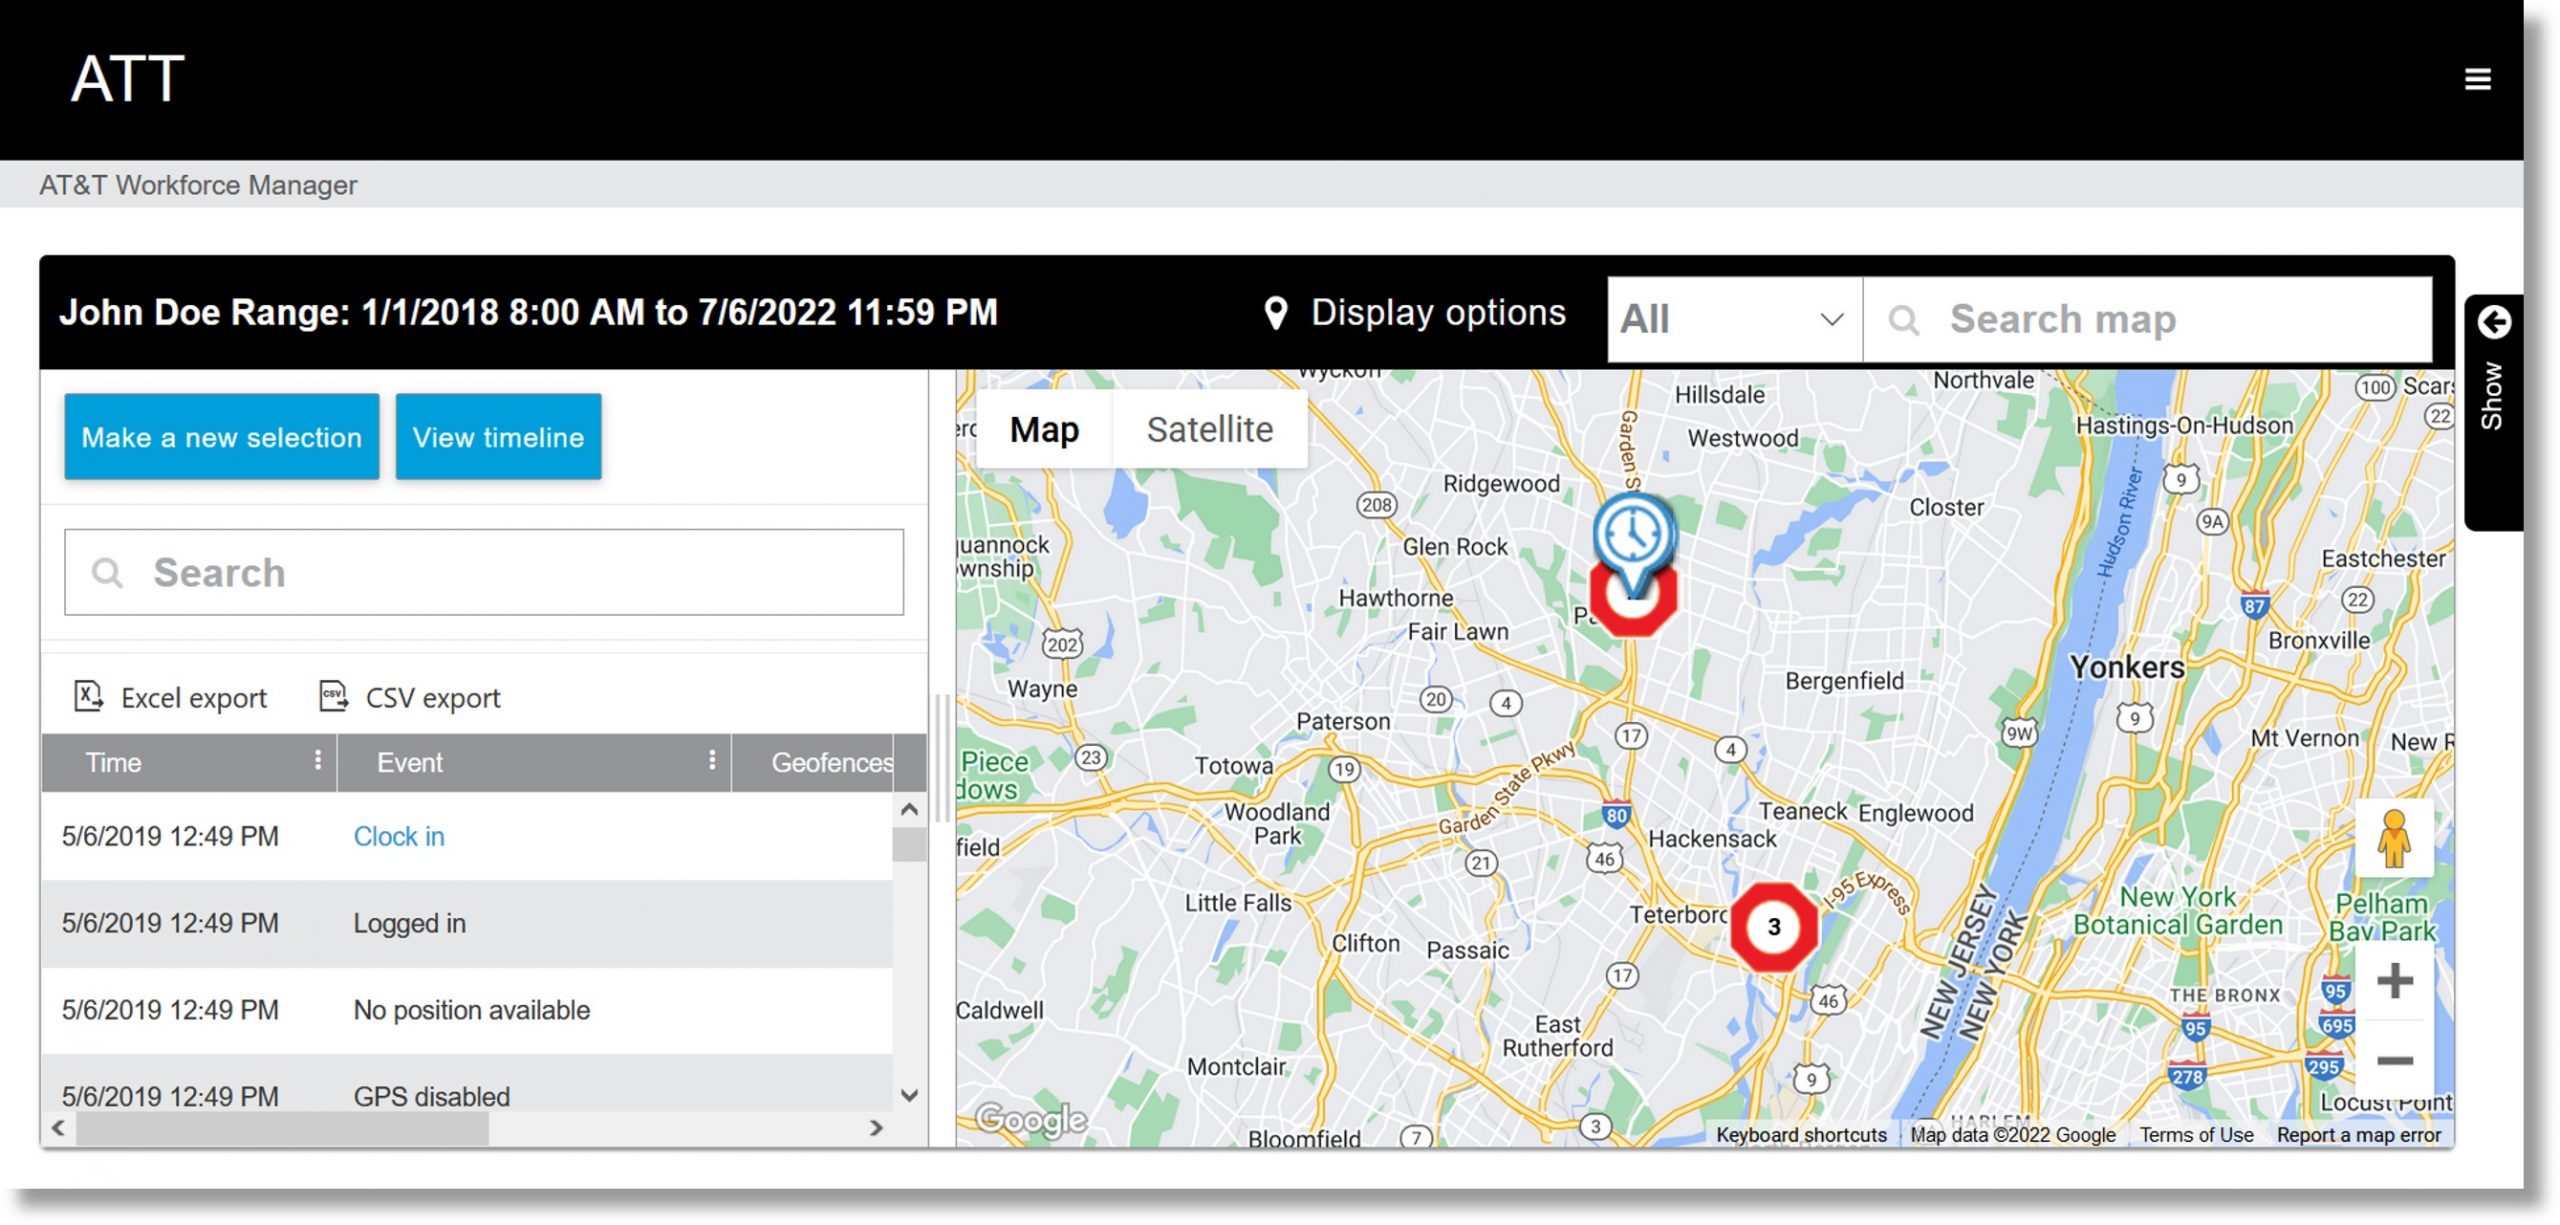Image resolution: width=2560 pixels, height=1225 pixels.
Task: Export the list using Excel export
Action: pyautogui.click(x=171, y=697)
